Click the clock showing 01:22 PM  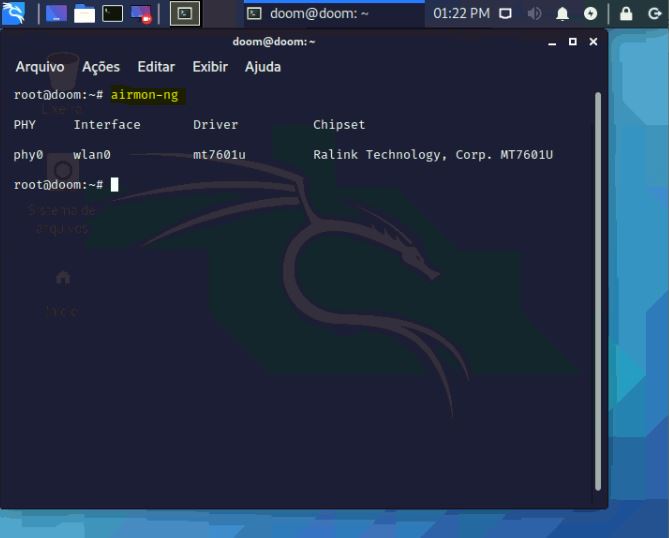coord(461,13)
